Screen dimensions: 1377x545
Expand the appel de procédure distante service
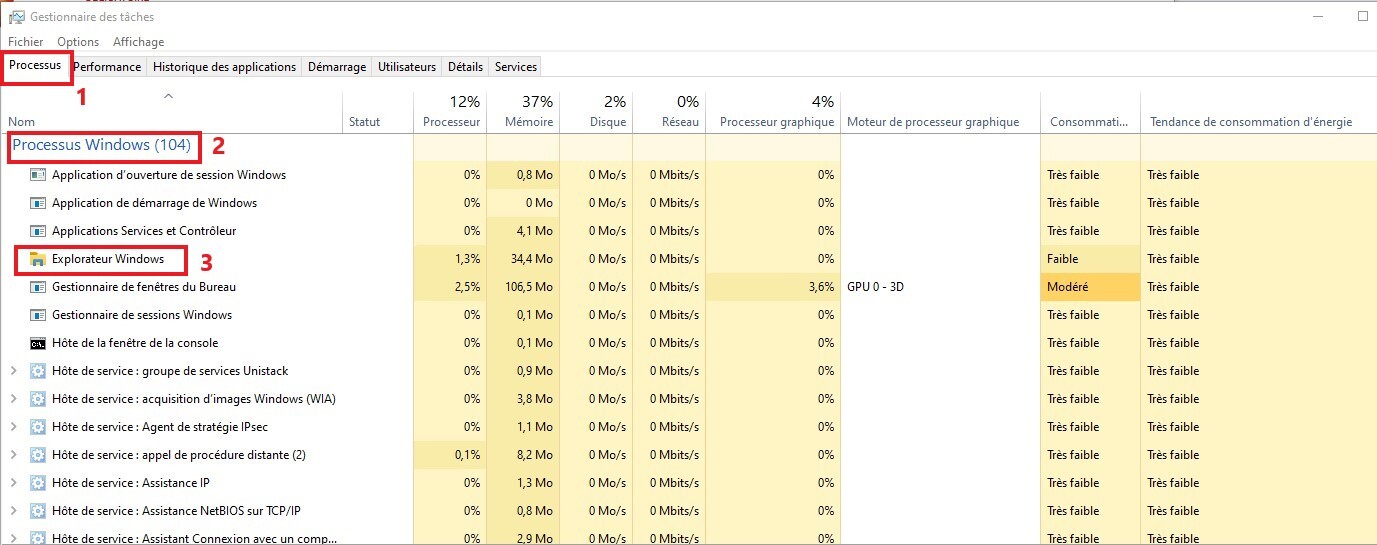(13, 455)
